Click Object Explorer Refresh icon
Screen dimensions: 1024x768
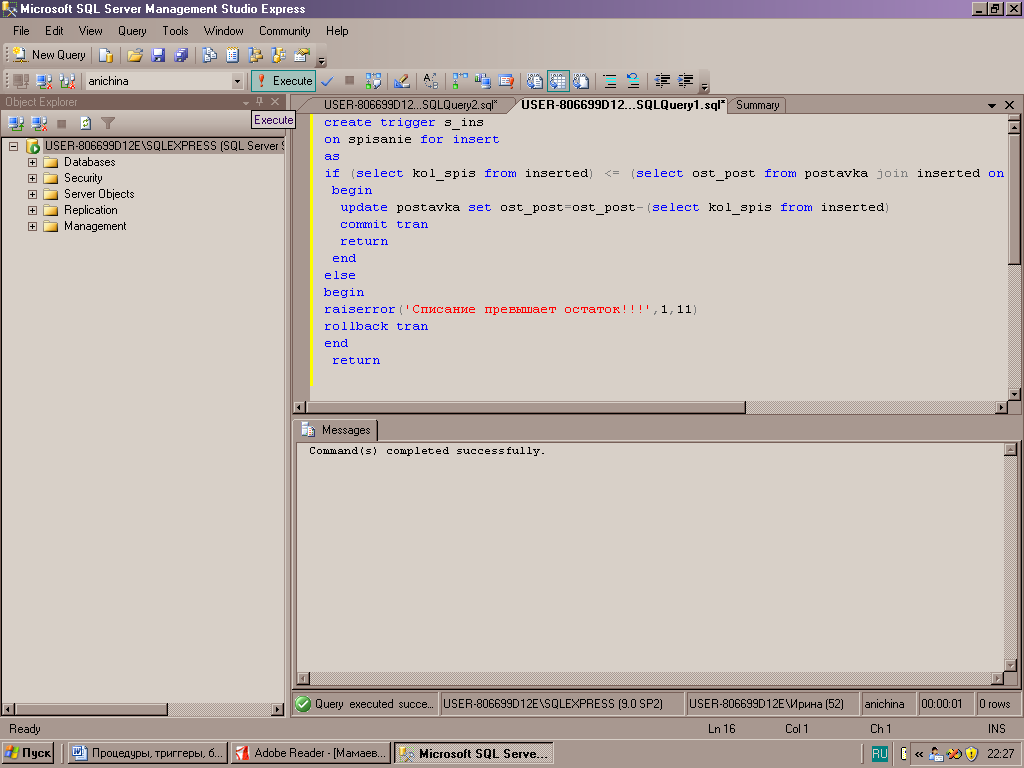point(86,123)
